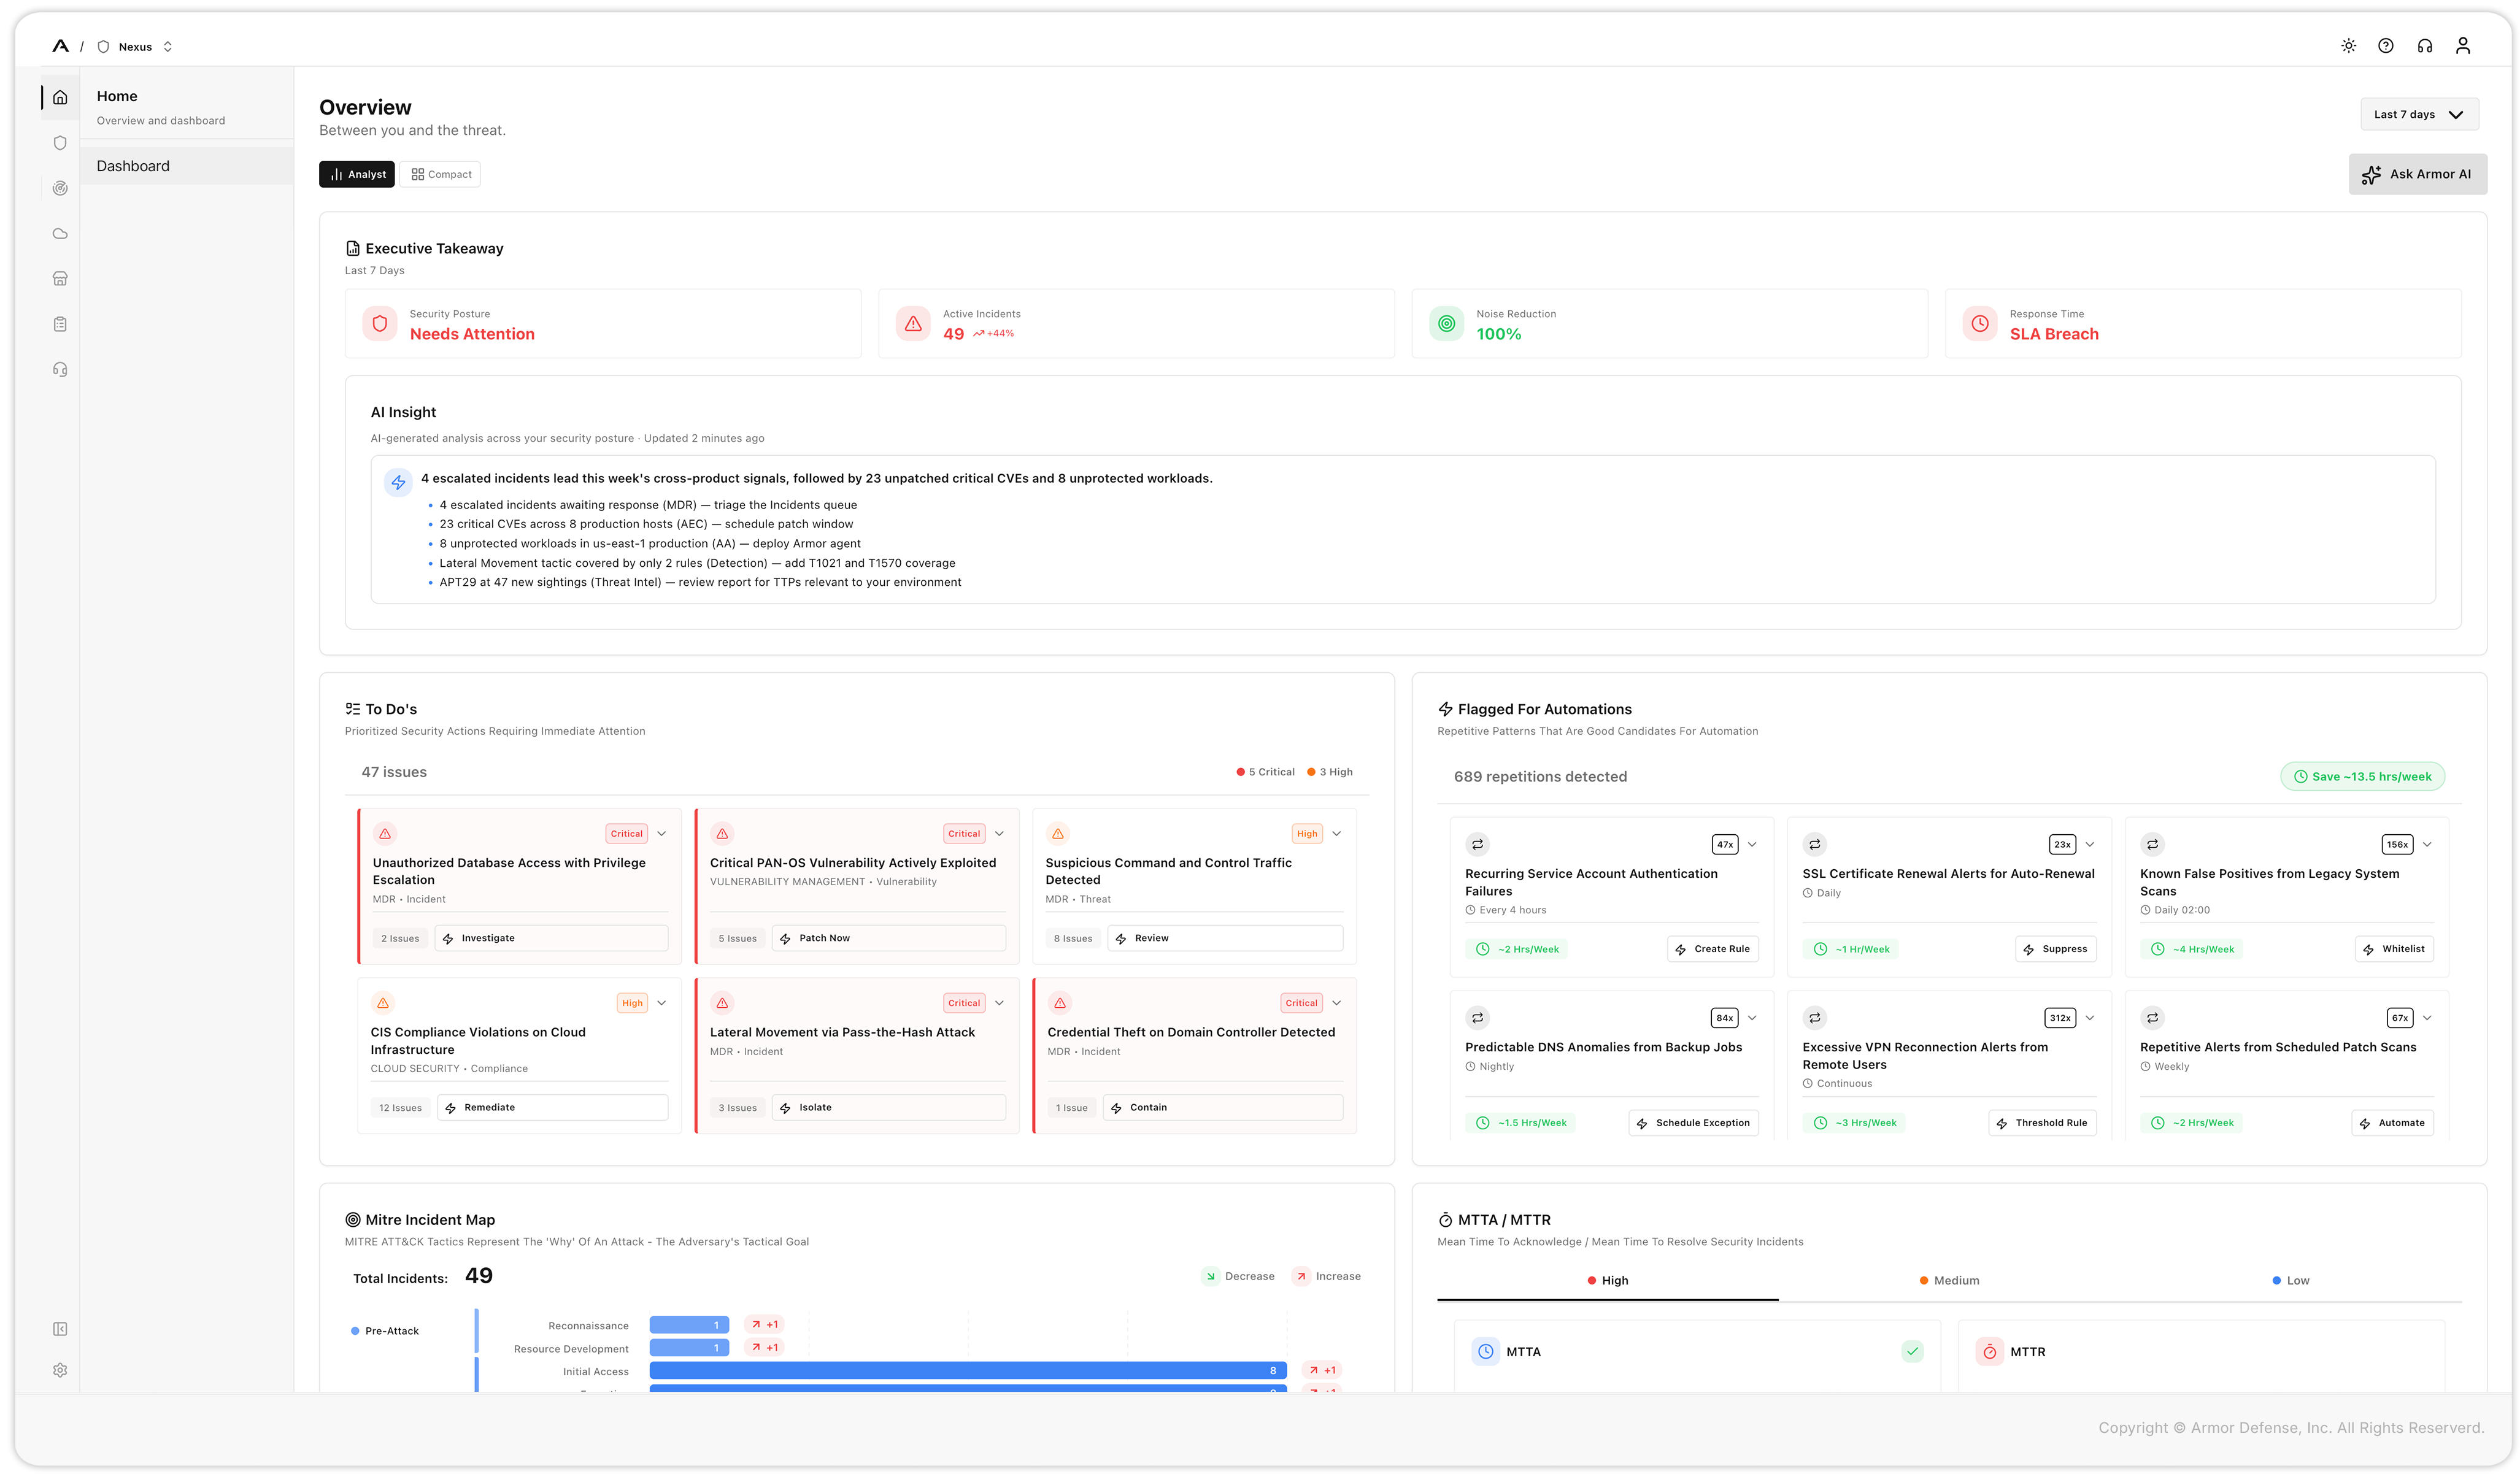Screen dimensions: 2520x1474
Task: Open the user profile icon
Action: pyautogui.click(x=2463, y=46)
